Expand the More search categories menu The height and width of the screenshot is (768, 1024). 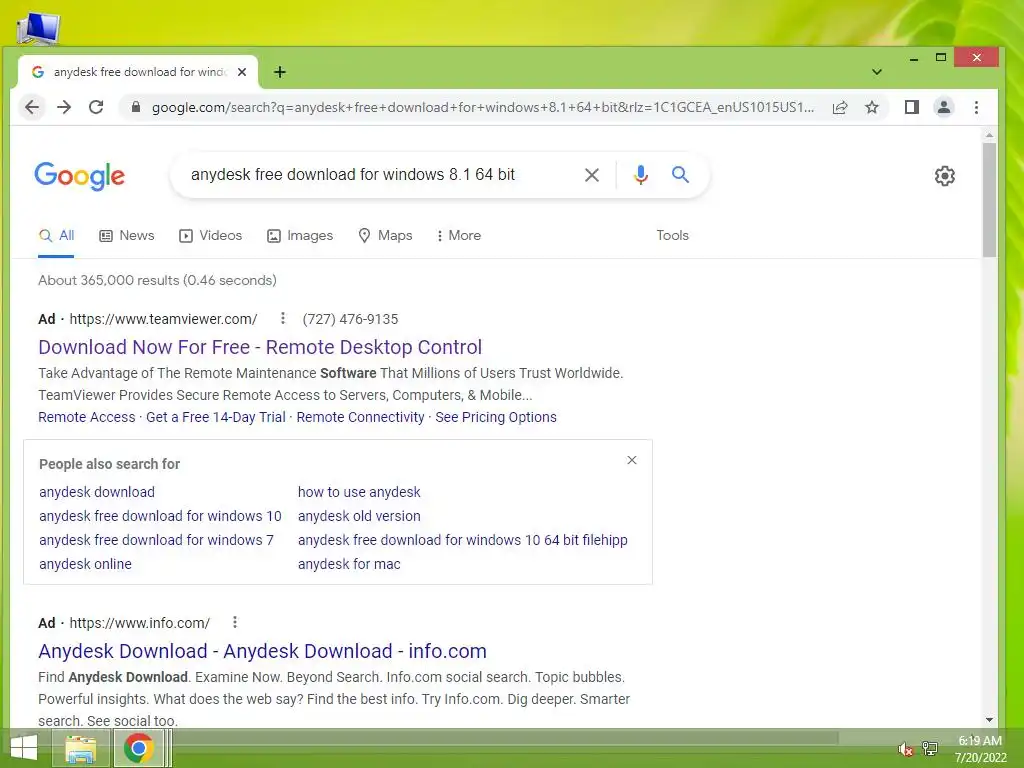point(458,236)
